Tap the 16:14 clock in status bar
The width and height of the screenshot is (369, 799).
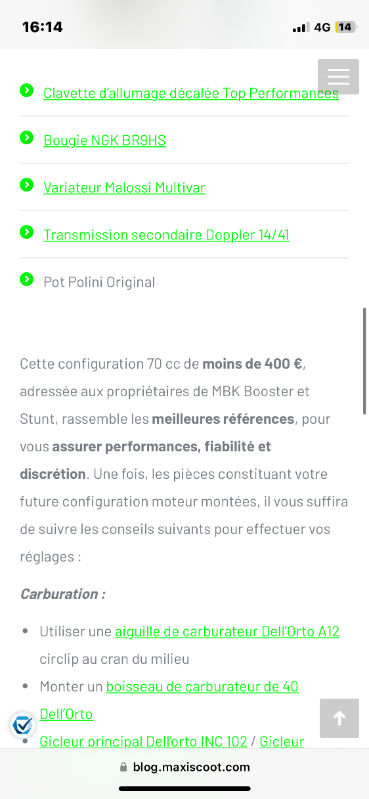tap(42, 27)
